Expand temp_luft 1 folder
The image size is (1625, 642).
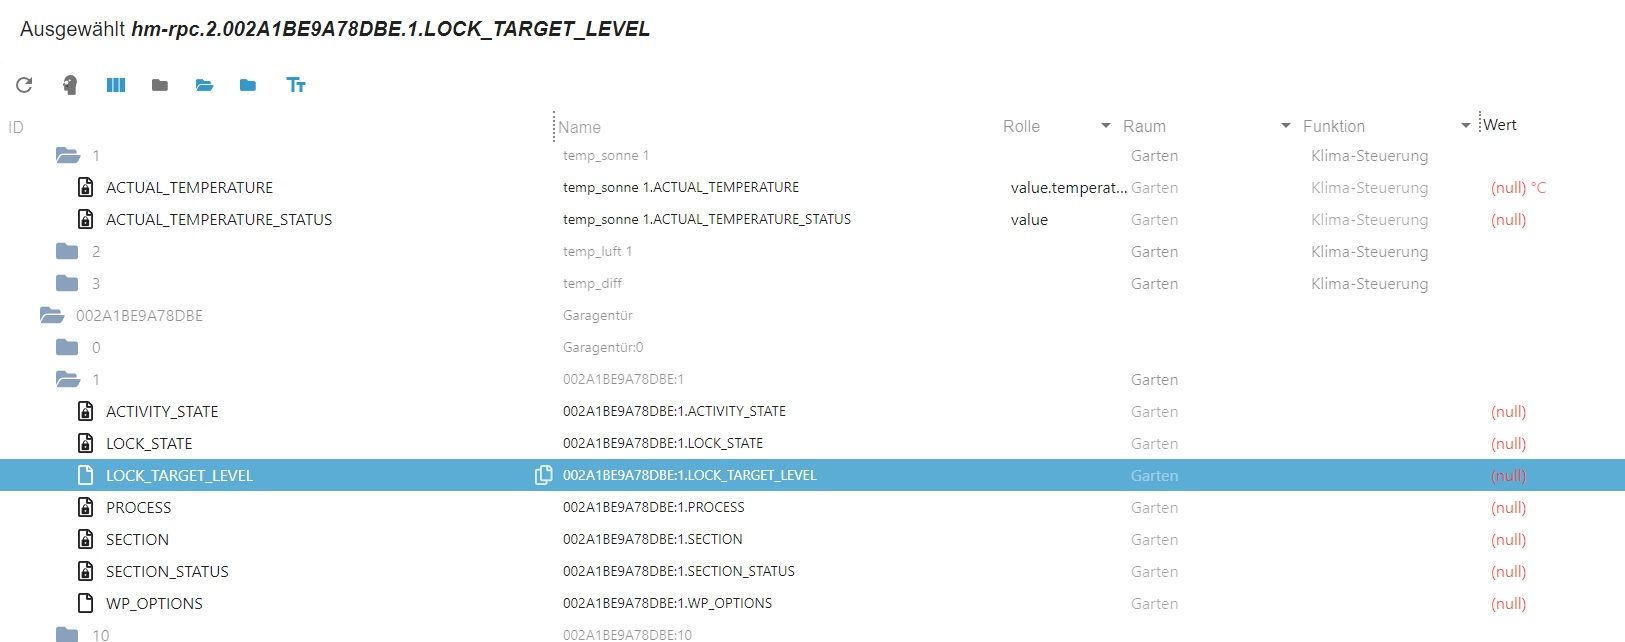67,251
